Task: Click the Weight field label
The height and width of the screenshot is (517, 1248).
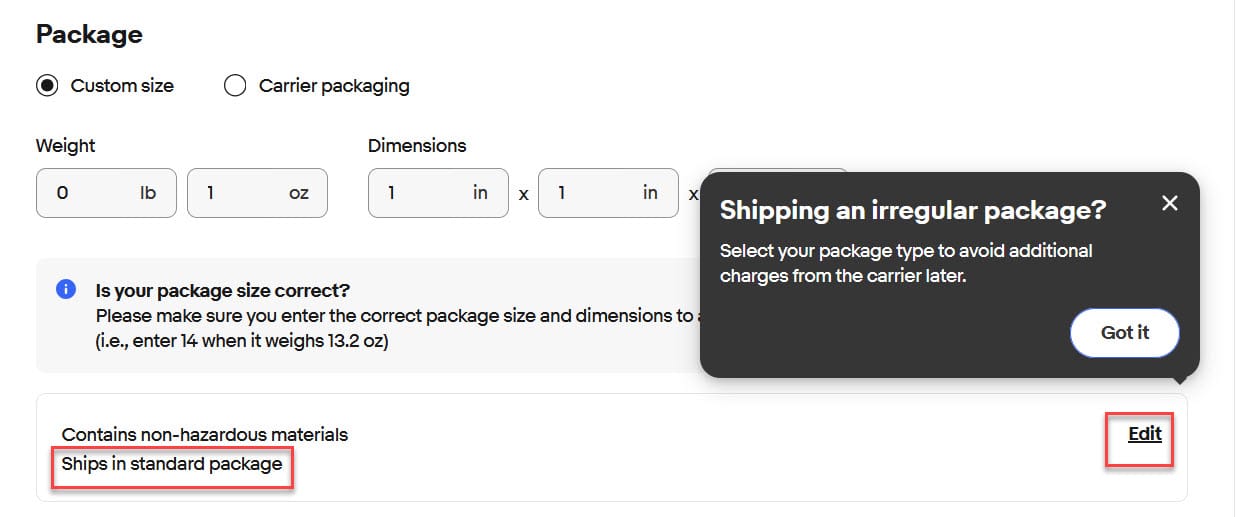Action: coord(66,146)
